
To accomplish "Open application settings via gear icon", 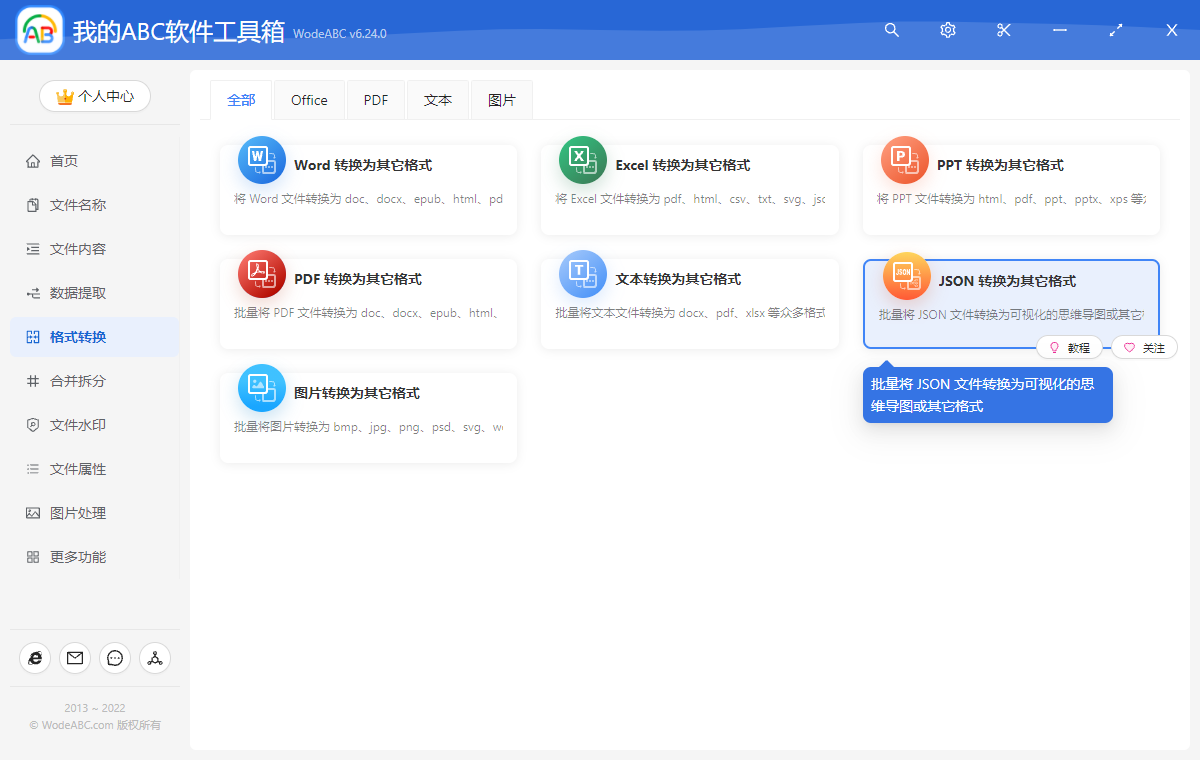I will (x=947, y=30).
